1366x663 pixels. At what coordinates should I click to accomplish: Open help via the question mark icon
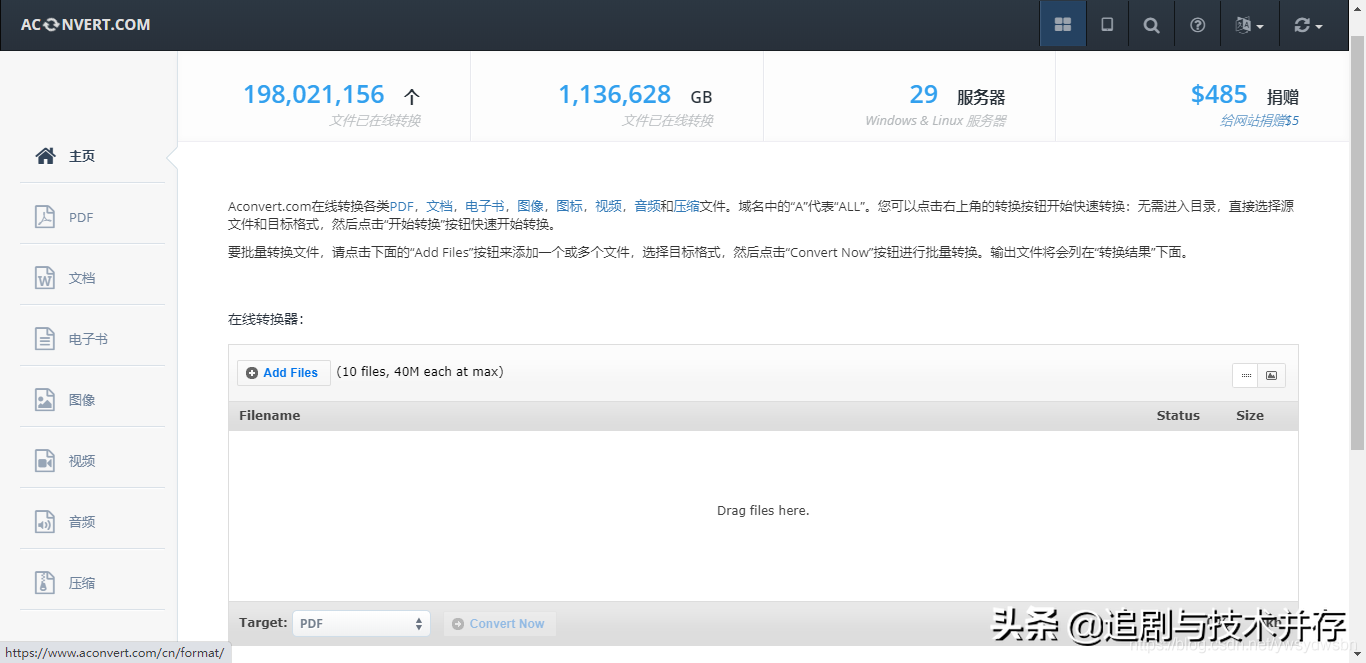(1197, 25)
